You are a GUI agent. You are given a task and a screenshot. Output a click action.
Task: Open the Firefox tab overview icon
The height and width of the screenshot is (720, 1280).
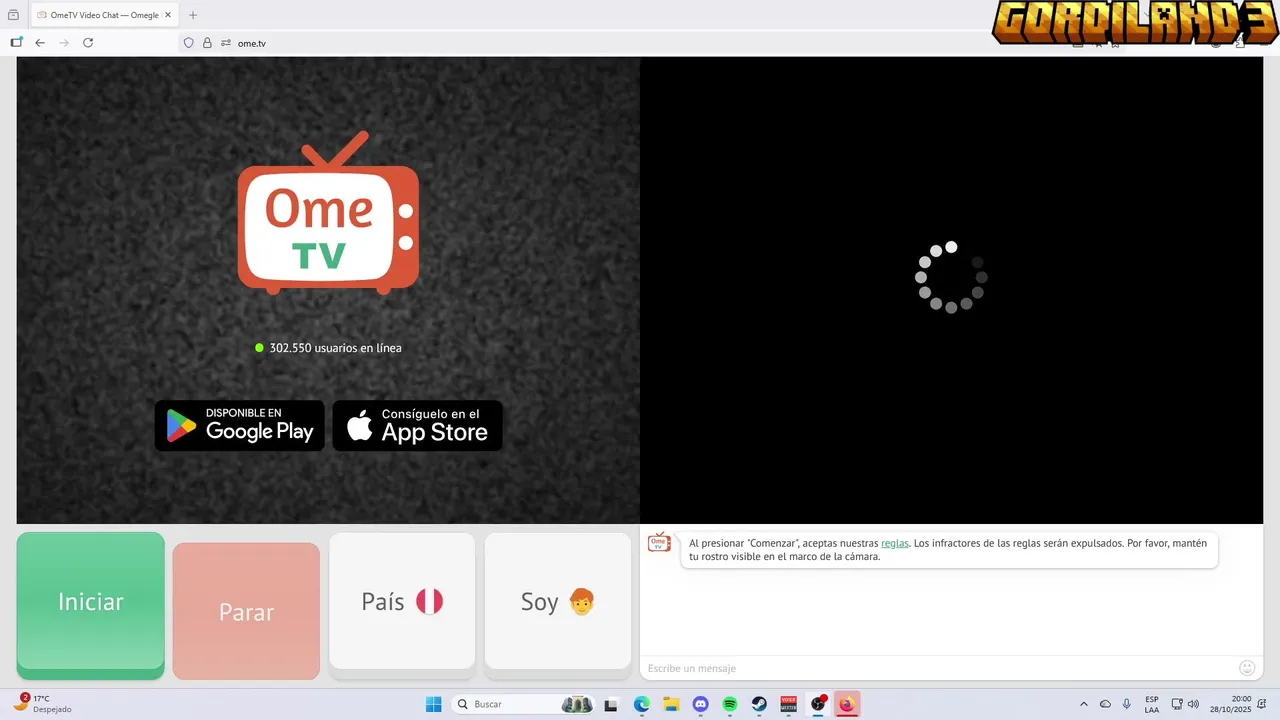point(13,15)
